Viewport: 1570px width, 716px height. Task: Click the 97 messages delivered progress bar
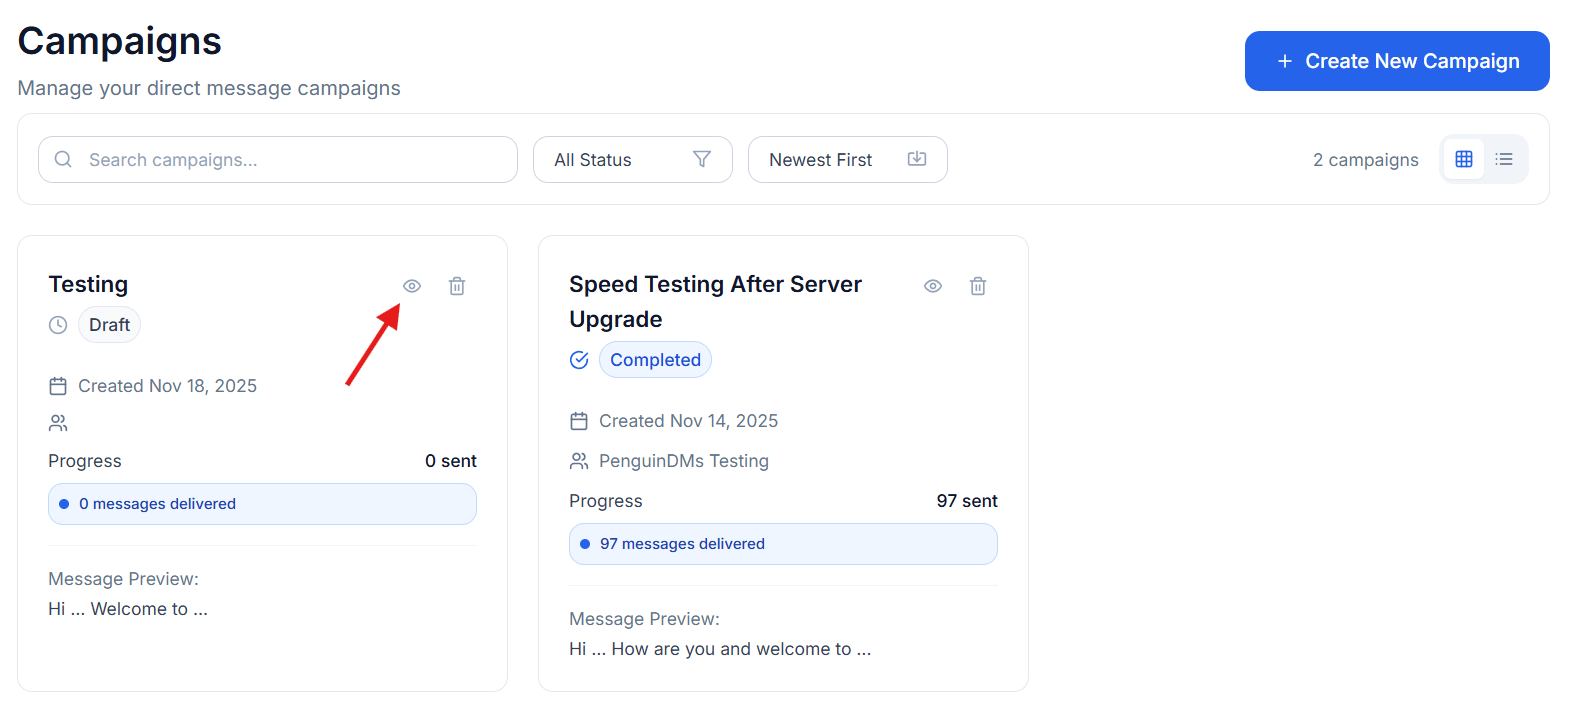tap(783, 544)
